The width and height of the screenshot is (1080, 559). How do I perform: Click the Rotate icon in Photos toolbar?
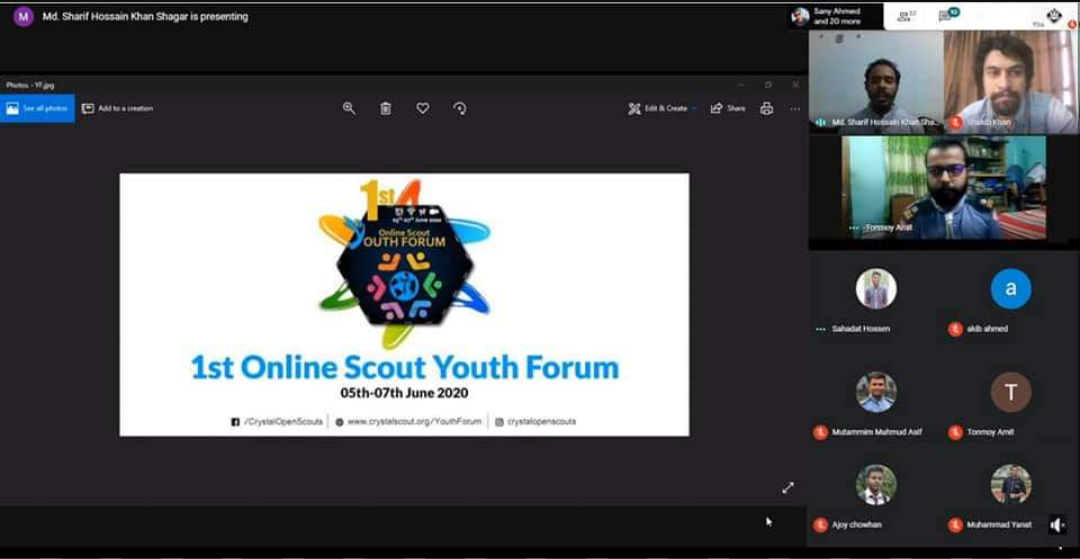[459, 108]
